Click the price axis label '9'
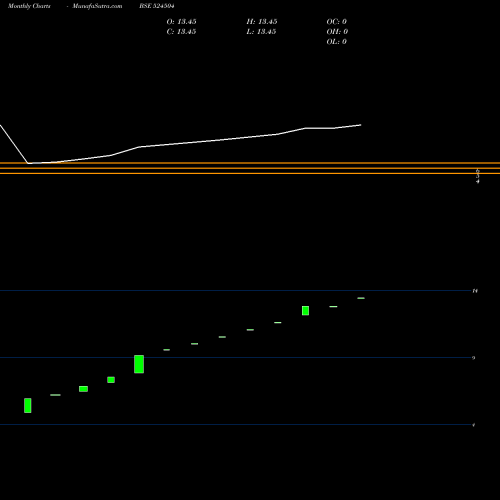Image resolution: width=500 pixels, height=500 pixels. [474, 358]
